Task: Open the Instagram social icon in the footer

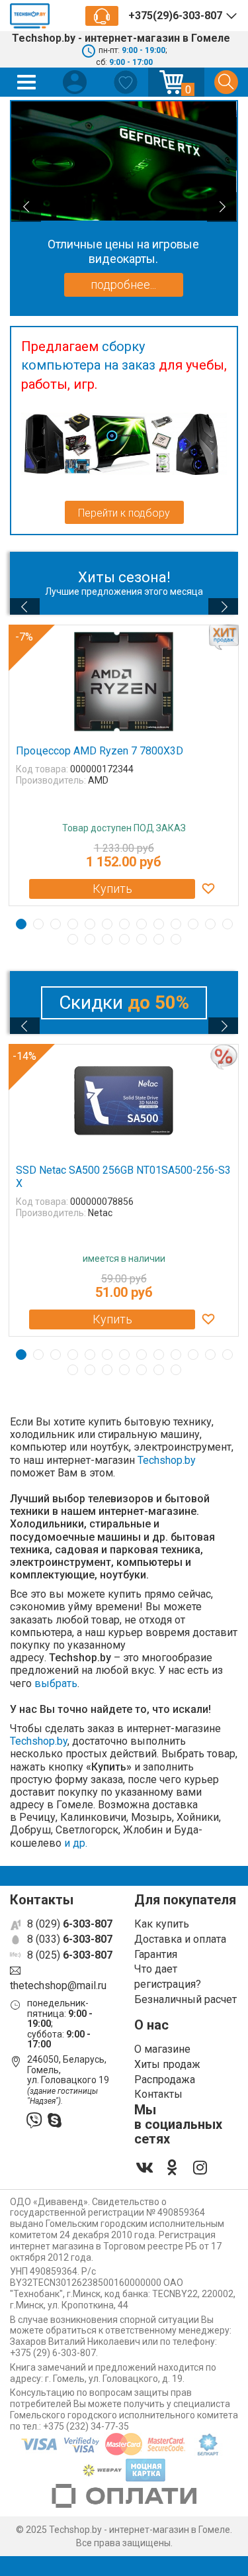Action: coord(200,2167)
